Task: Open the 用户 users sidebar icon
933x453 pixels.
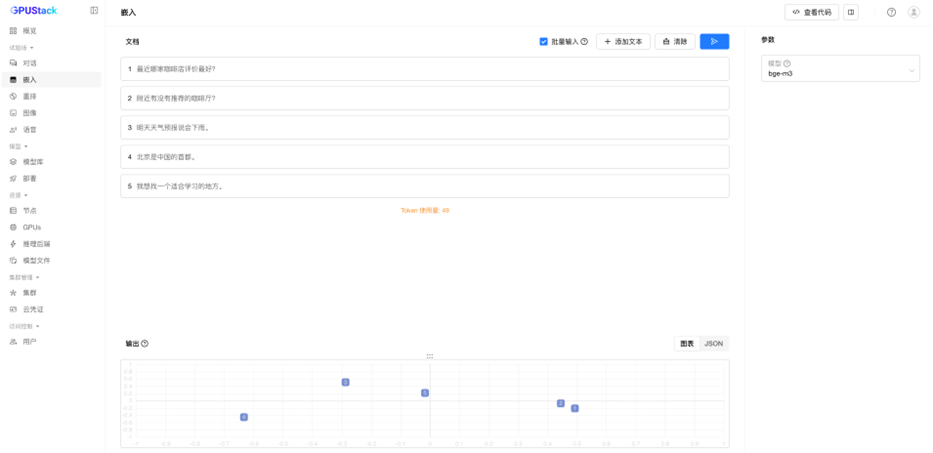Action: [13, 341]
